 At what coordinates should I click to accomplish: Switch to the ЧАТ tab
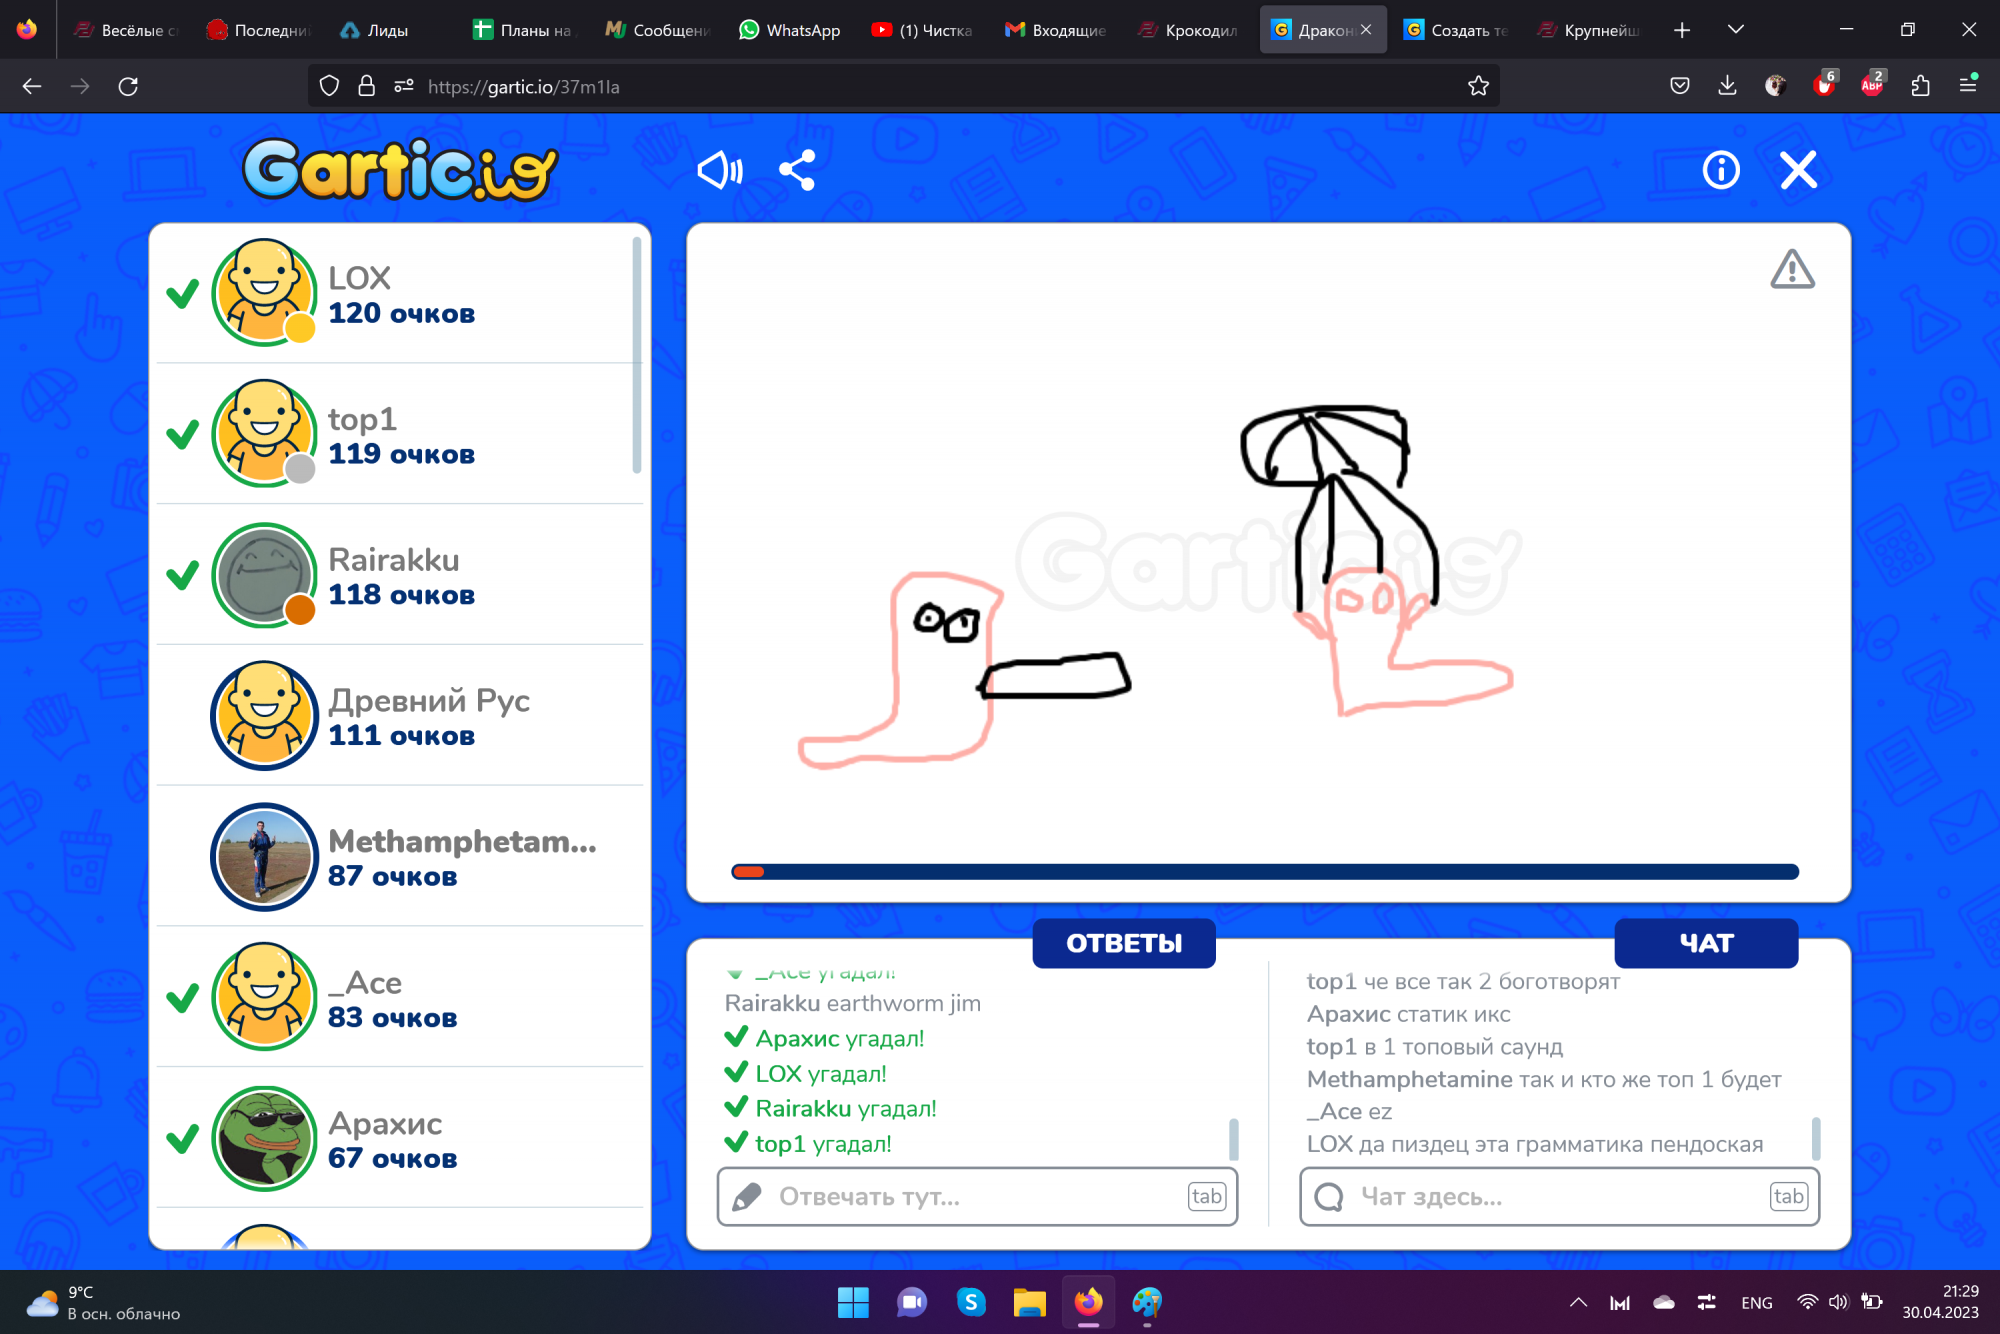point(1706,942)
